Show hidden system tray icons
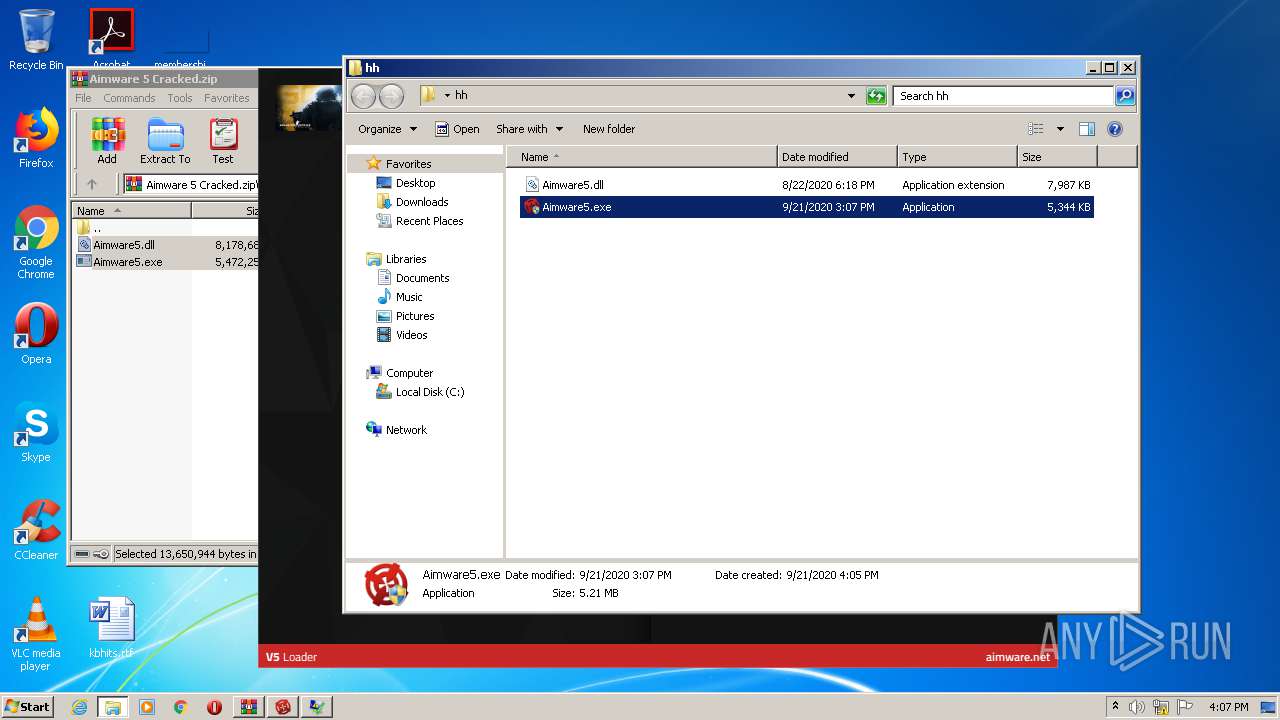This screenshot has height=720, width=1280. coord(1115,706)
